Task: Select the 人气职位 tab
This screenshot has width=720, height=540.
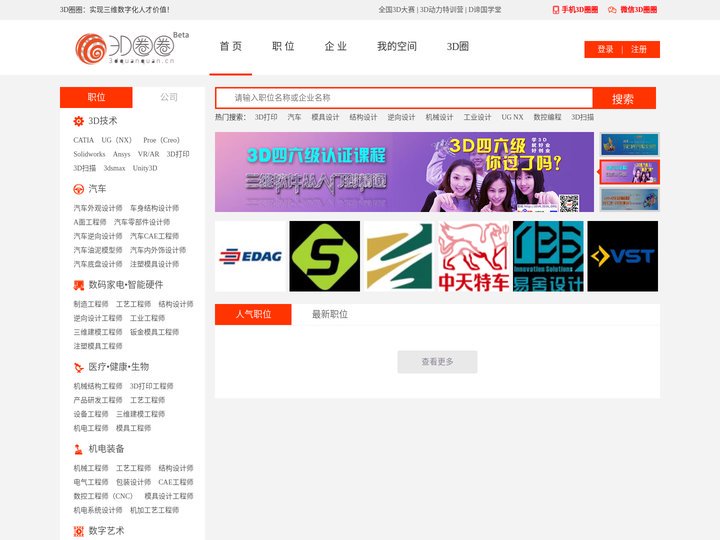Action: (253, 315)
